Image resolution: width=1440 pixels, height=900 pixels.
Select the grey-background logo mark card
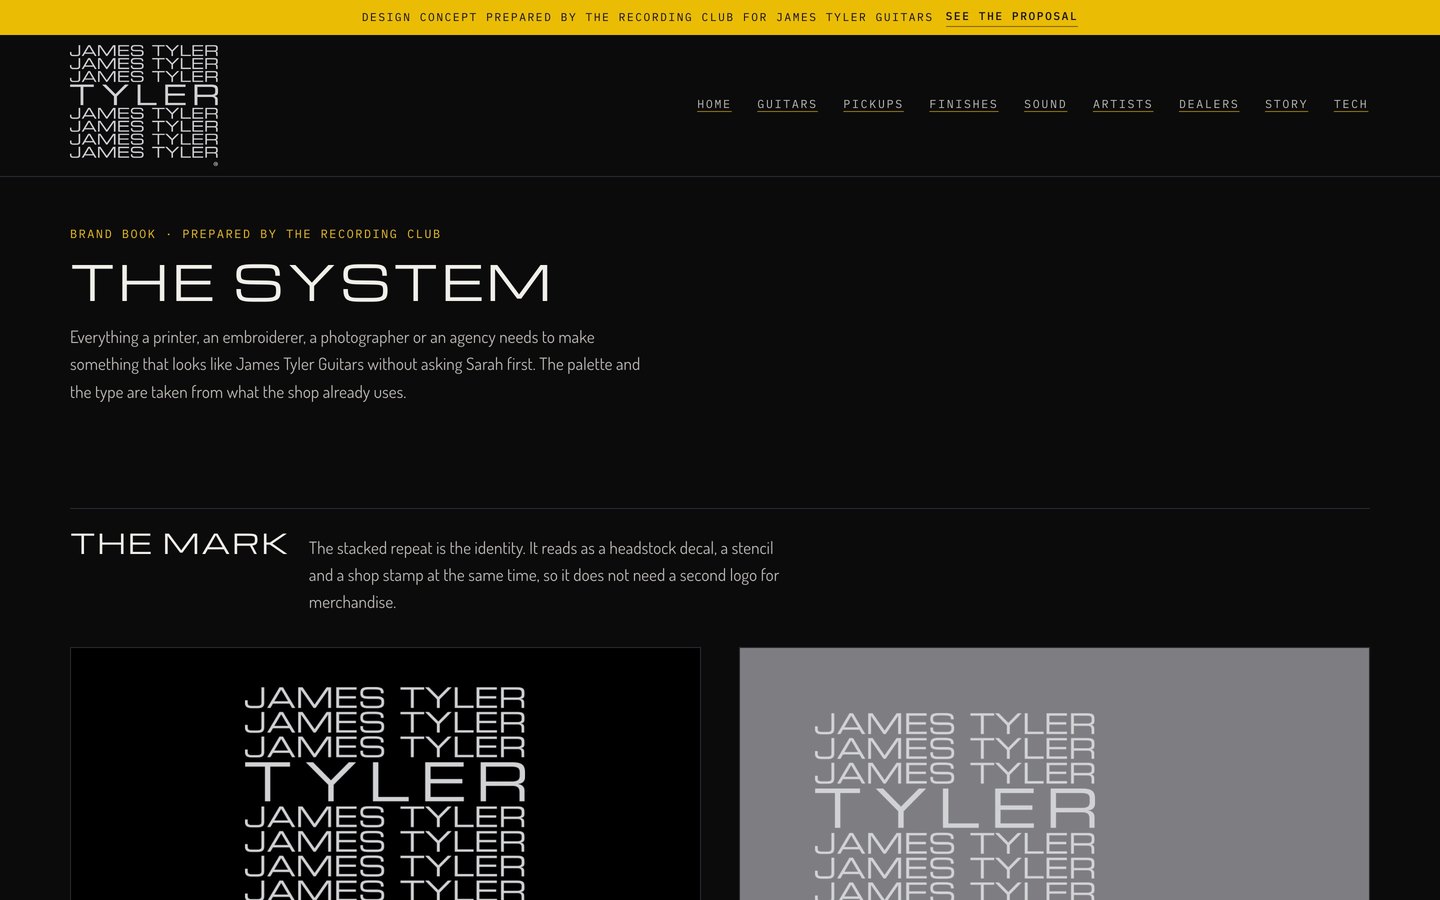[x=1054, y=774]
